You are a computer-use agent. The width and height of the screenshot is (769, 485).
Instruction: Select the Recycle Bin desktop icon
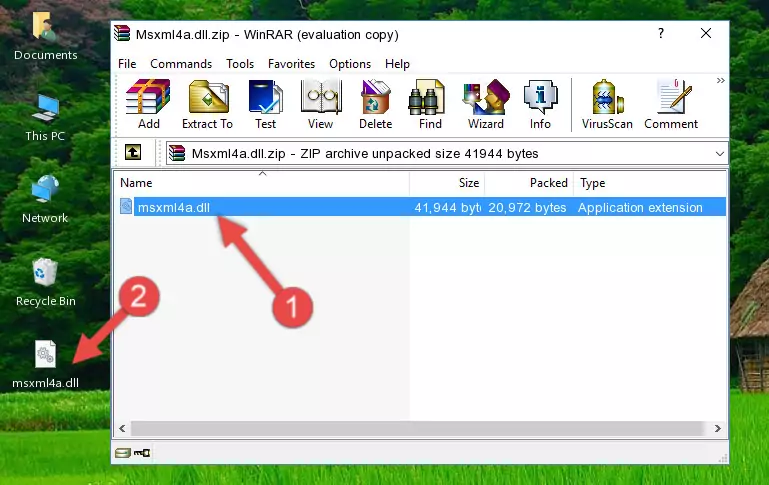tap(45, 282)
